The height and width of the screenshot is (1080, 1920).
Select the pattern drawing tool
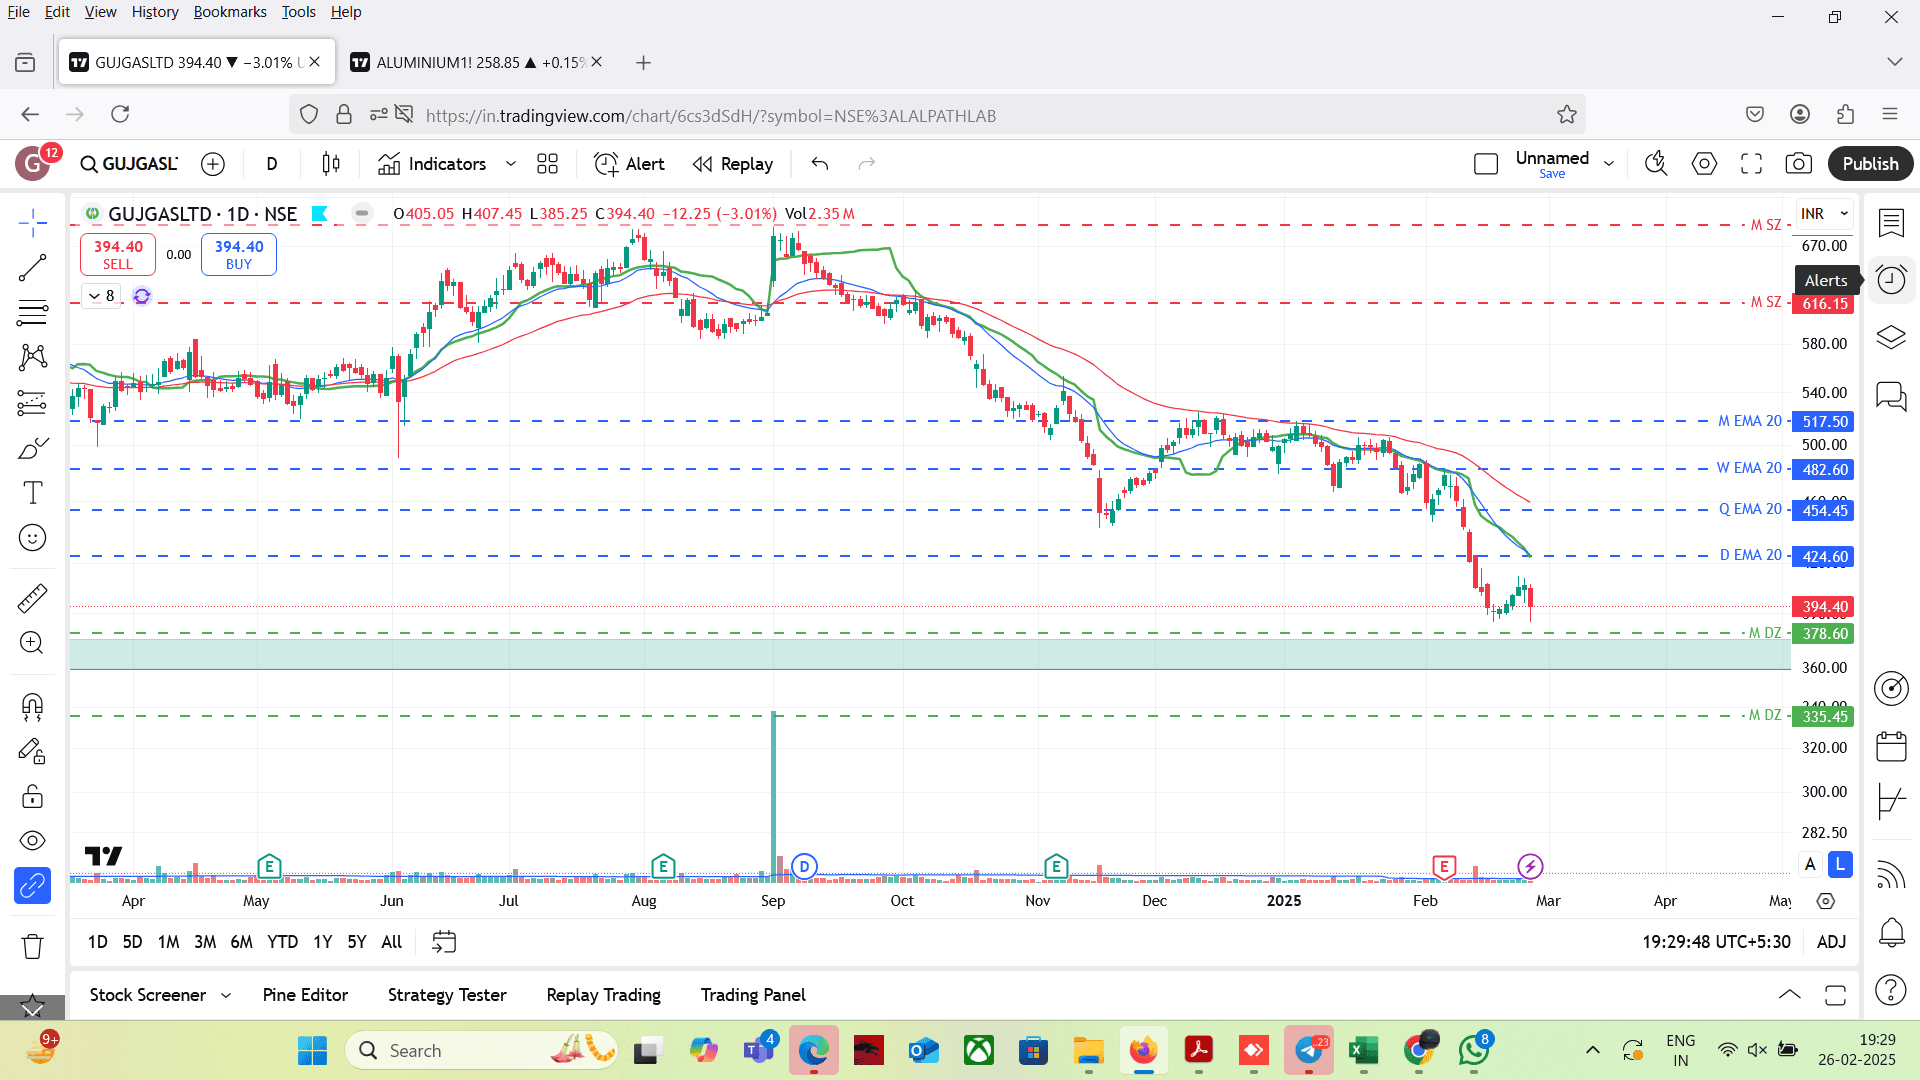click(32, 357)
